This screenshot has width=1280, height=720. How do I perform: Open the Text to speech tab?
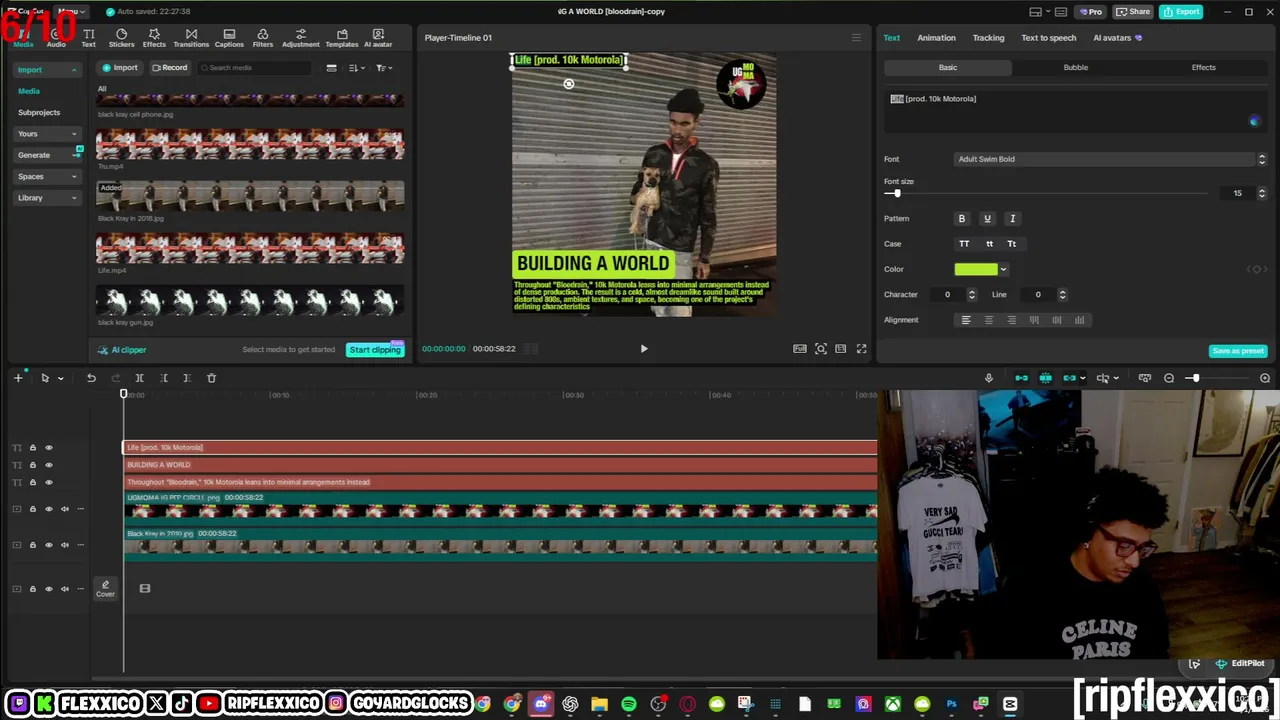coord(1049,38)
